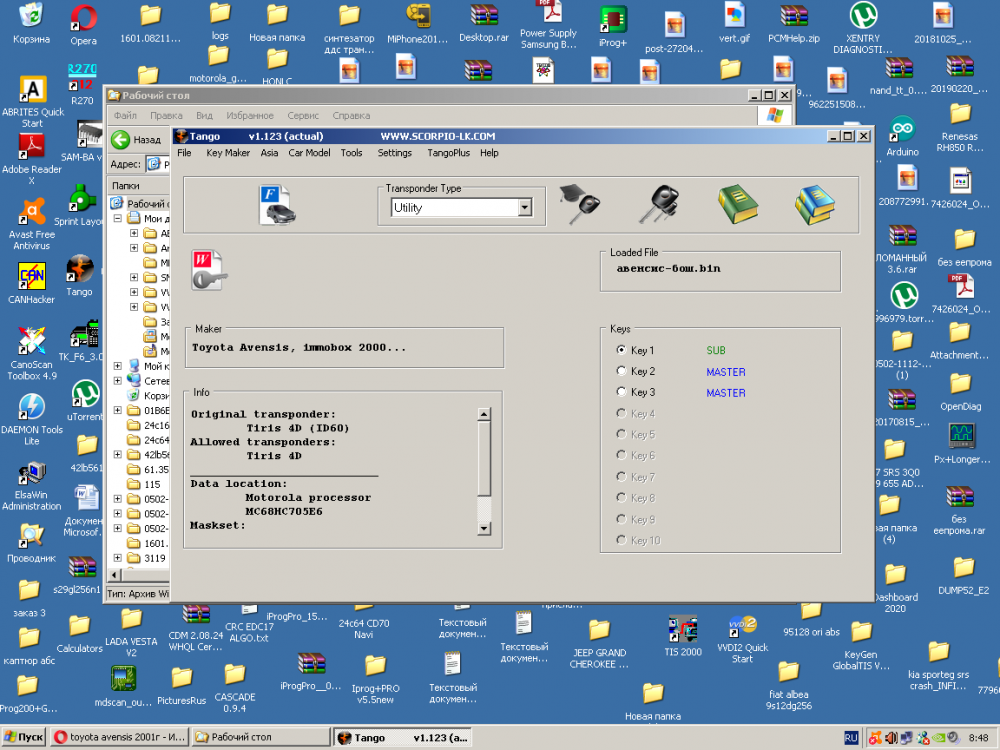
Task: Open the Transponder Type dropdown
Action: pos(524,208)
